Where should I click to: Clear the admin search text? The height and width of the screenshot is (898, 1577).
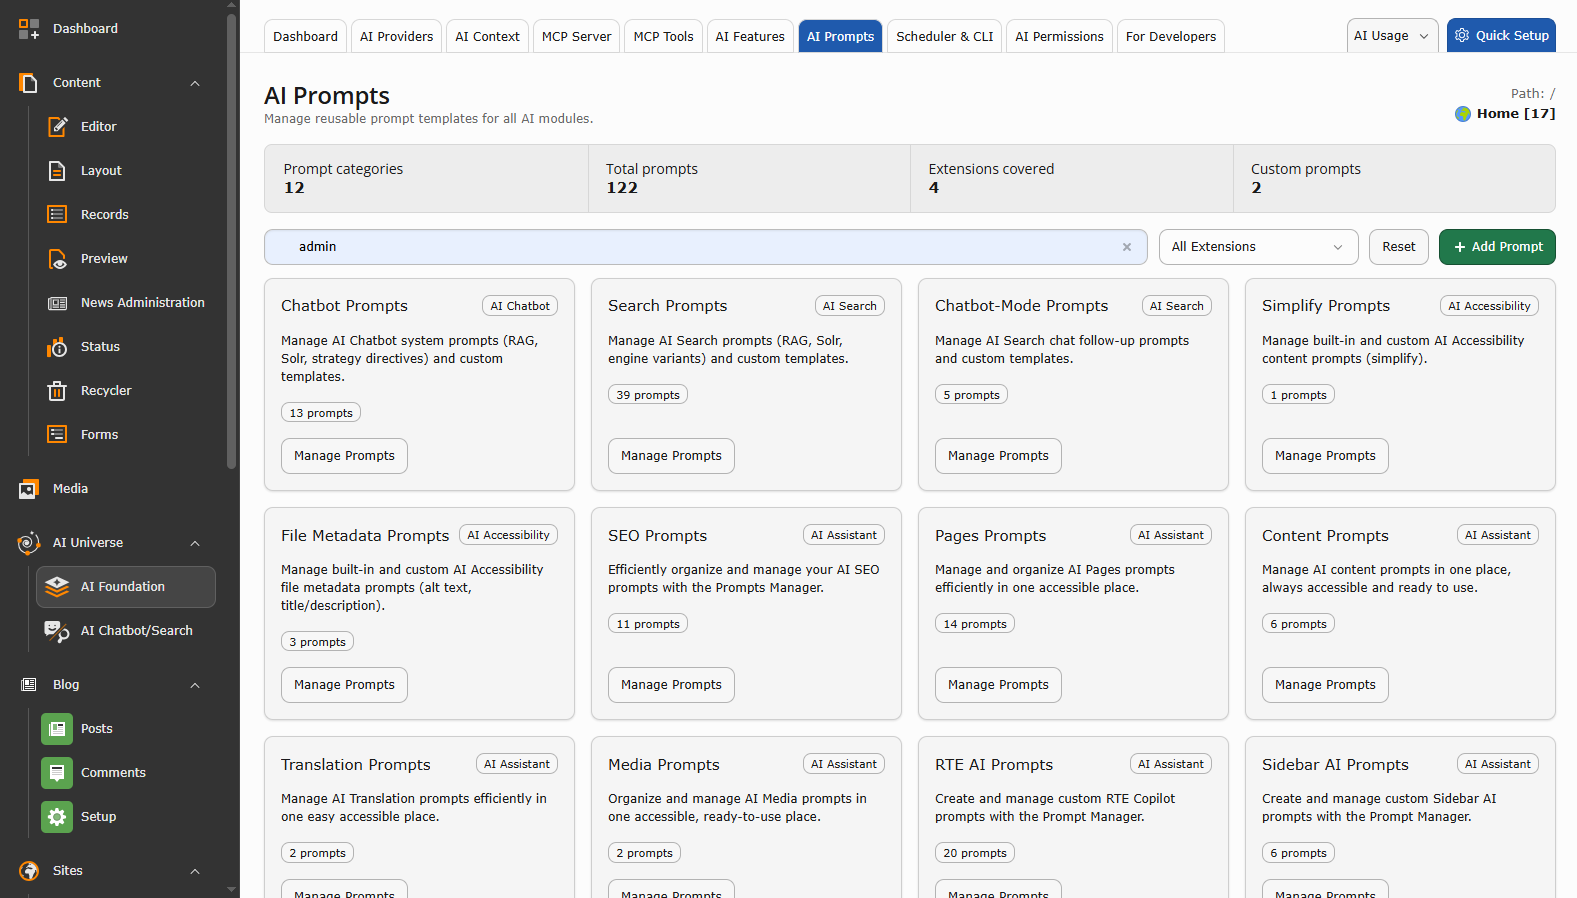coord(1127,247)
